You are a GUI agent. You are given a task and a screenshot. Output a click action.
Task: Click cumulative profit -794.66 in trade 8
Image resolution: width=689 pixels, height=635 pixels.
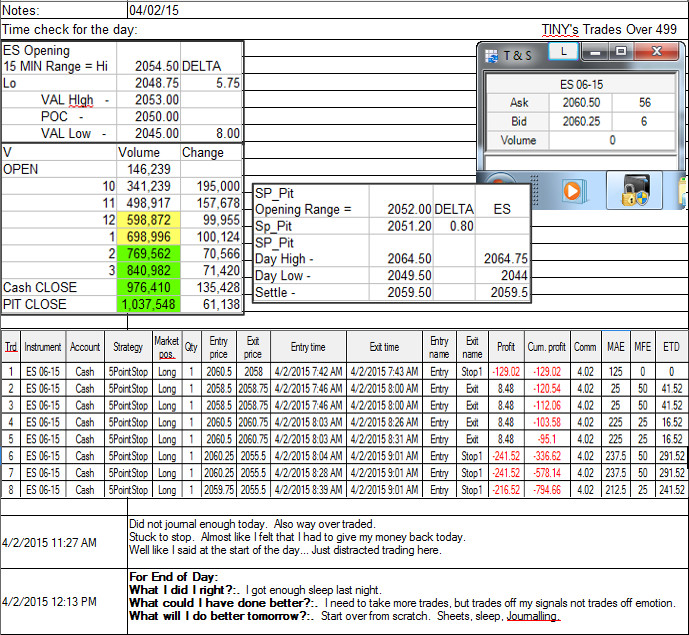547,490
